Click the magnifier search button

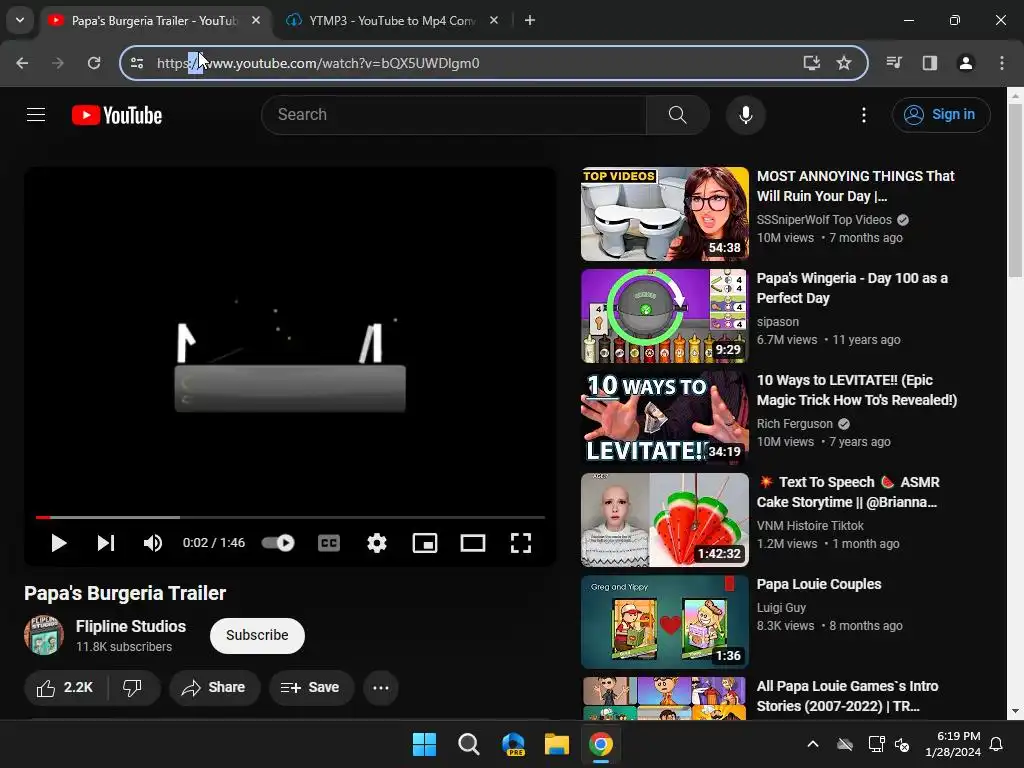coord(678,115)
